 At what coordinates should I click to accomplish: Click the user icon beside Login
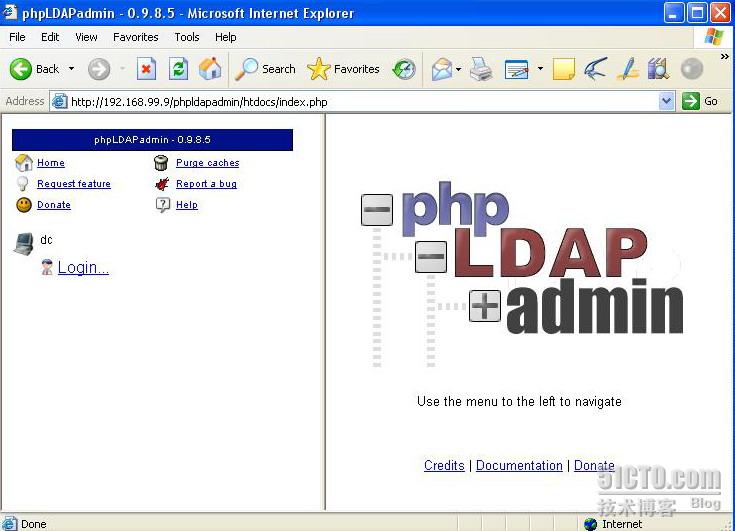[x=47, y=267]
